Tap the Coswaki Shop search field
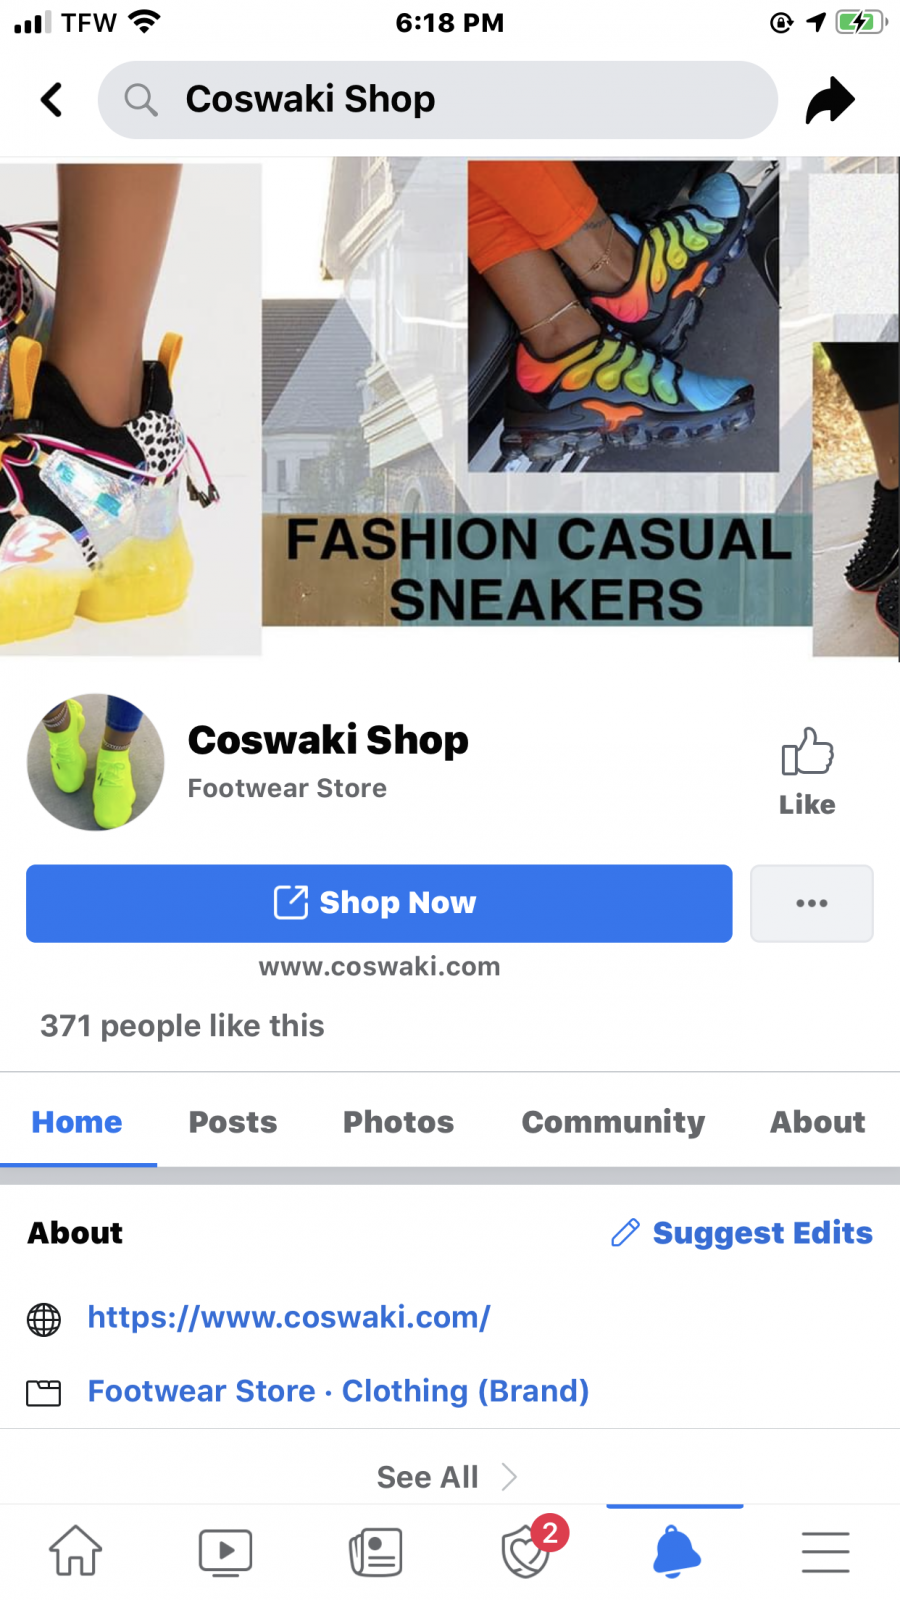This screenshot has height=1600, width=900. click(438, 100)
